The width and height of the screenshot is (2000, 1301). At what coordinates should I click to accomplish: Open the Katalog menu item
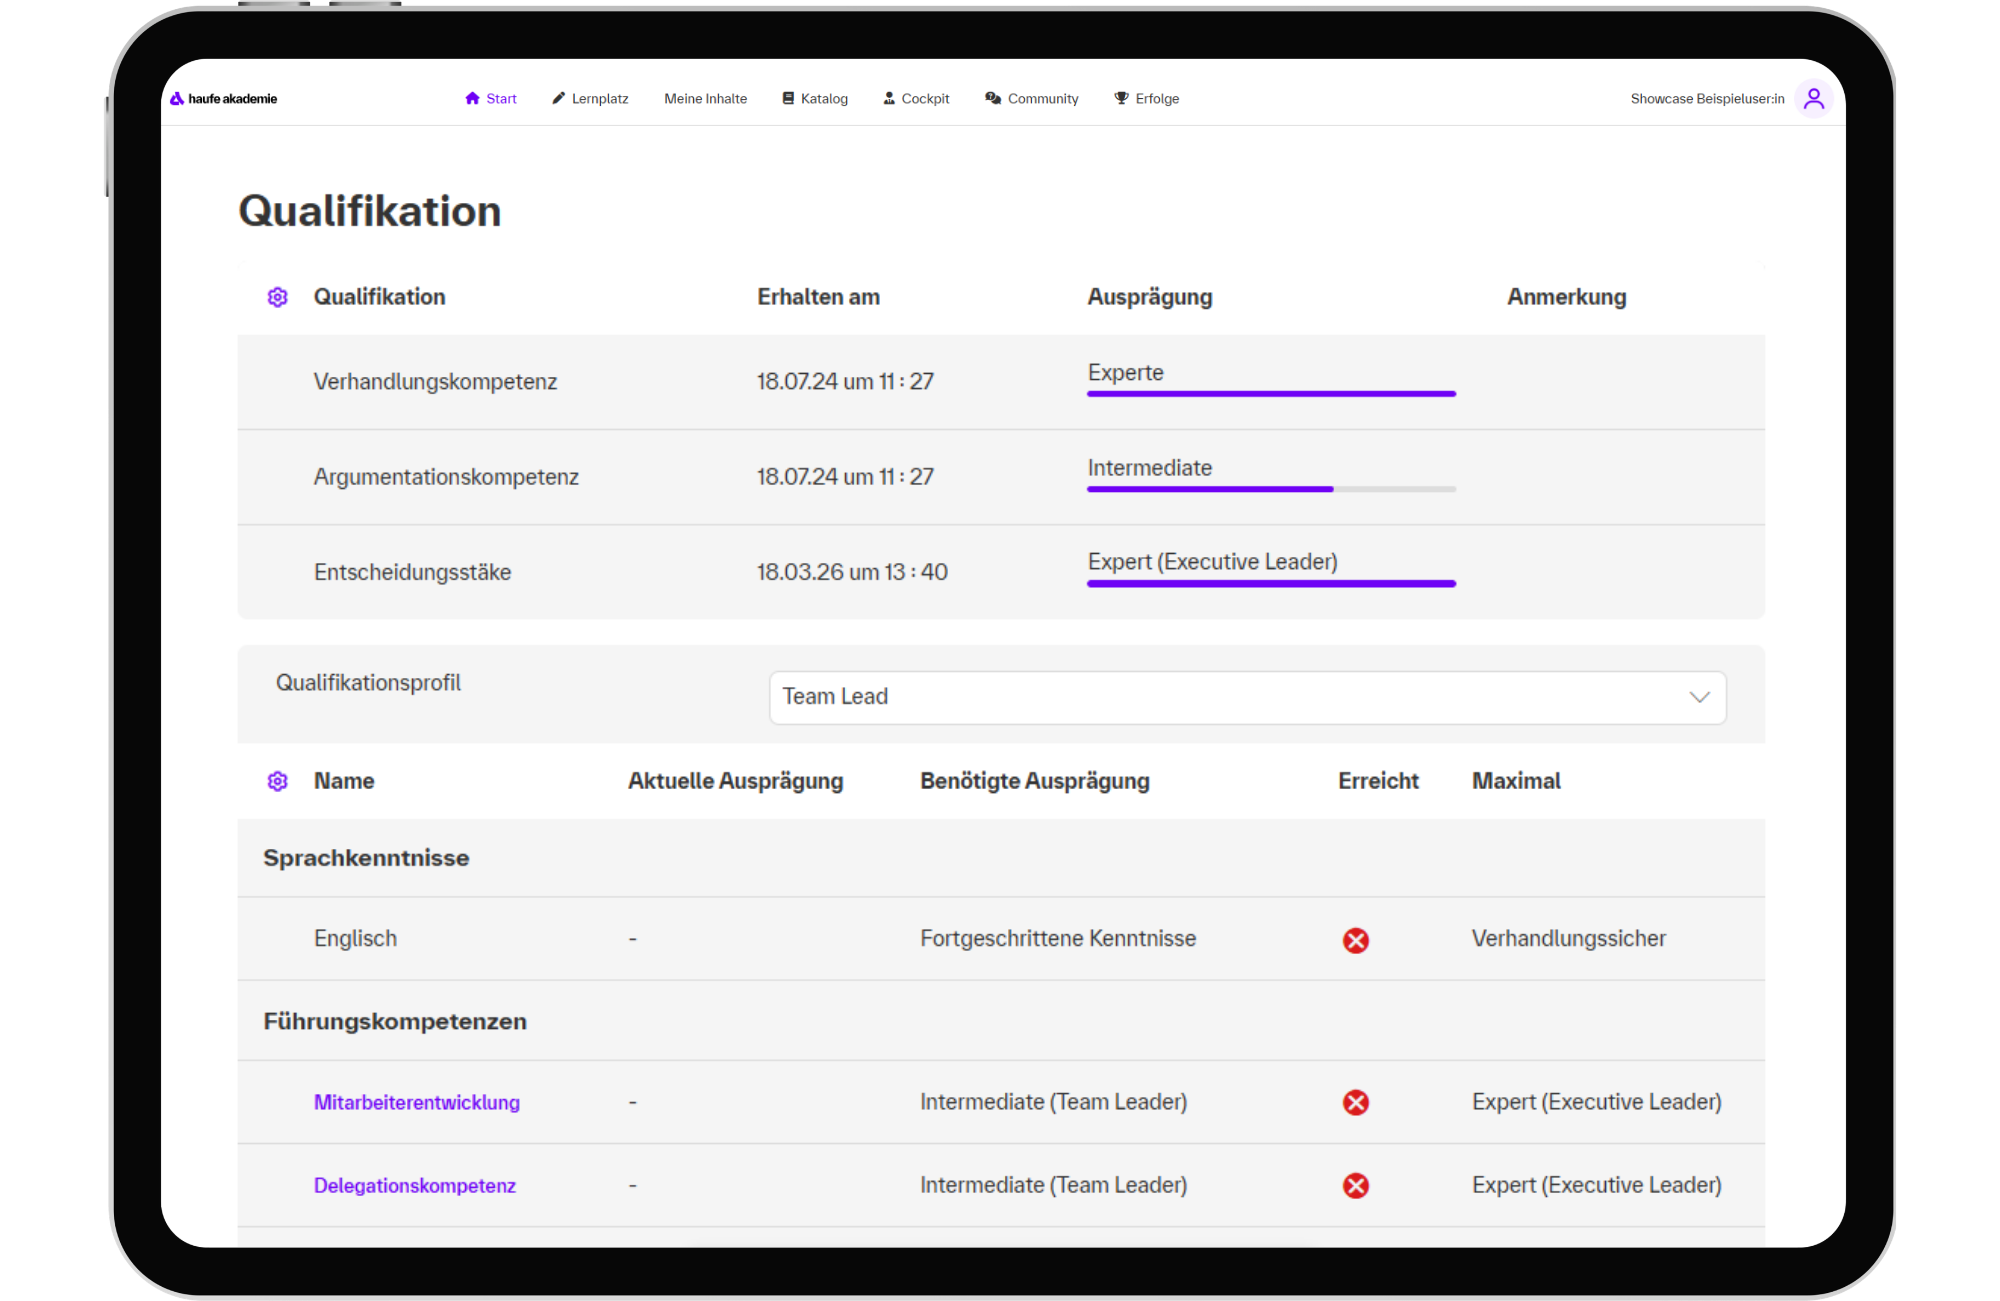click(x=815, y=98)
